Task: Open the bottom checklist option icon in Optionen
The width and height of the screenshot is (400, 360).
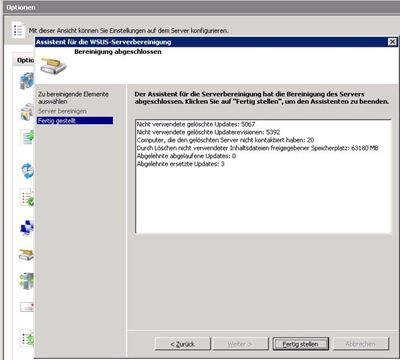Action: (27, 338)
